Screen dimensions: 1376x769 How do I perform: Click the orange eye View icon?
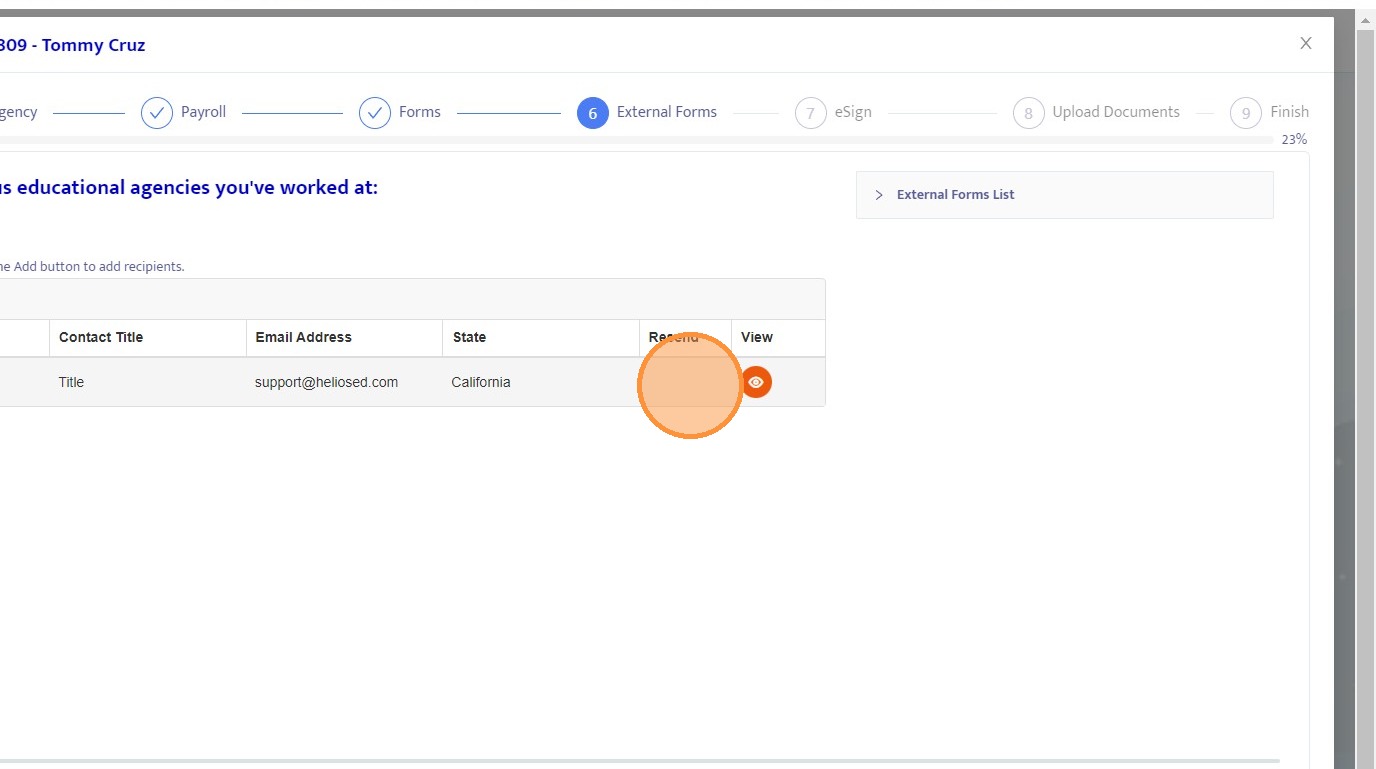(756, 382)
